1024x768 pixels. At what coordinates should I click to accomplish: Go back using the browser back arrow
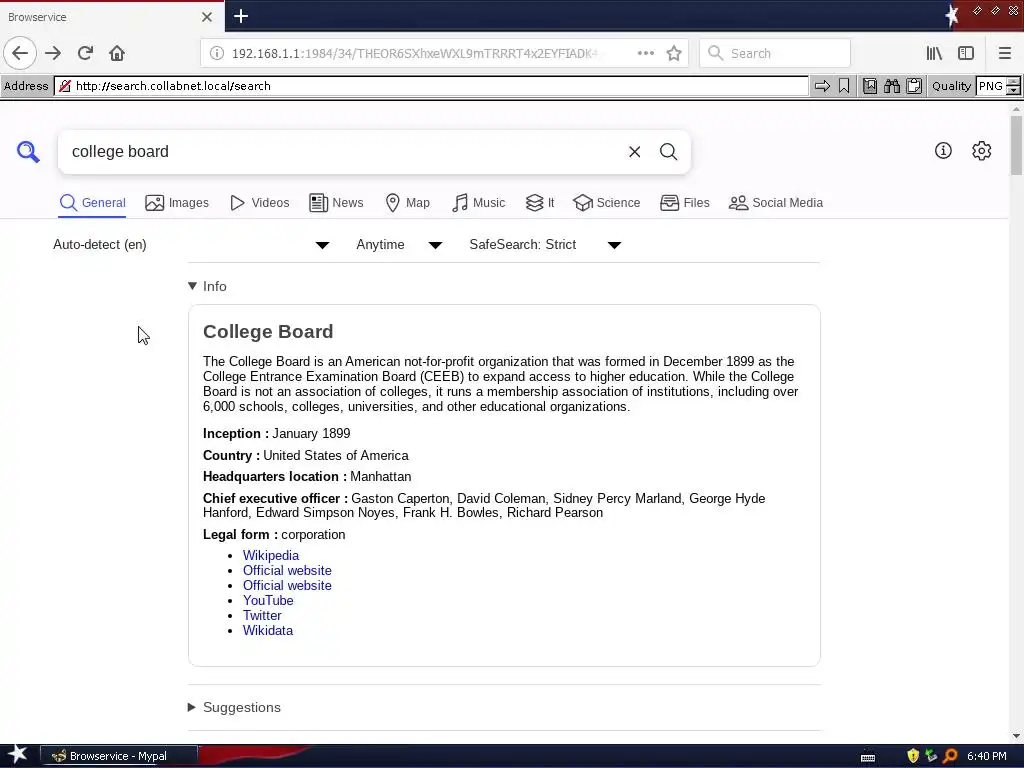(20, 53)
